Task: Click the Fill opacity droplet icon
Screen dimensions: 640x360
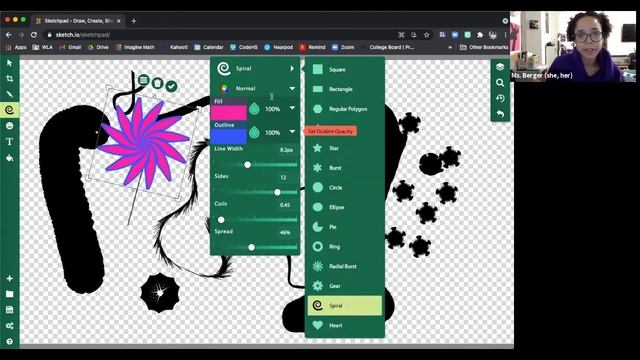Action: tap(254, 109)
